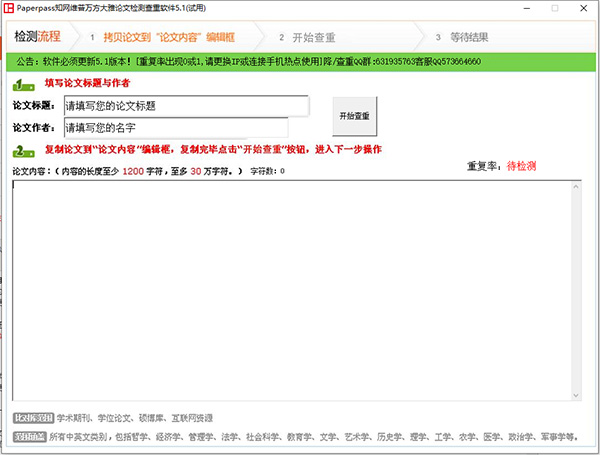Select step 2 开始查重 in the workflow bar

pos(307,38)
